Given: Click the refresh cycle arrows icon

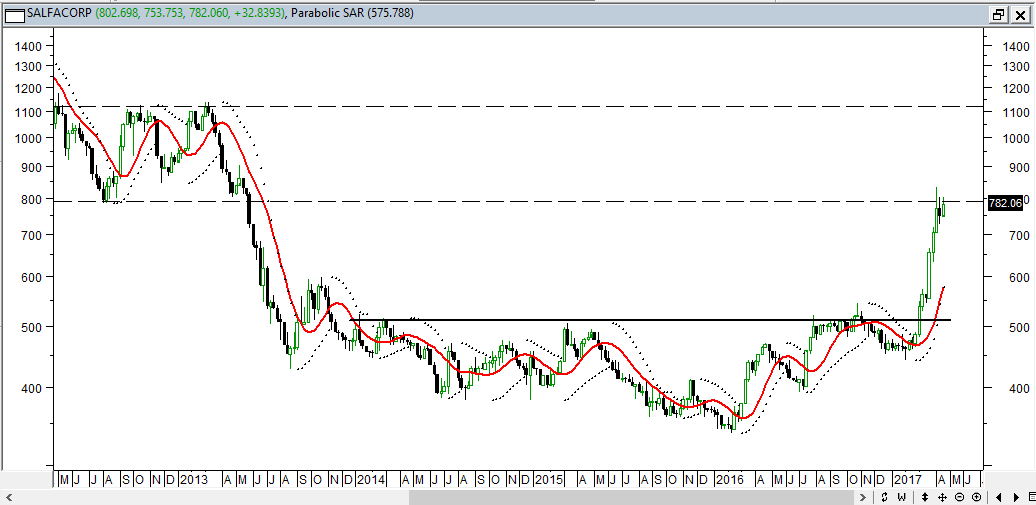Looking at the screenshot, I should (x=884, y=497).
